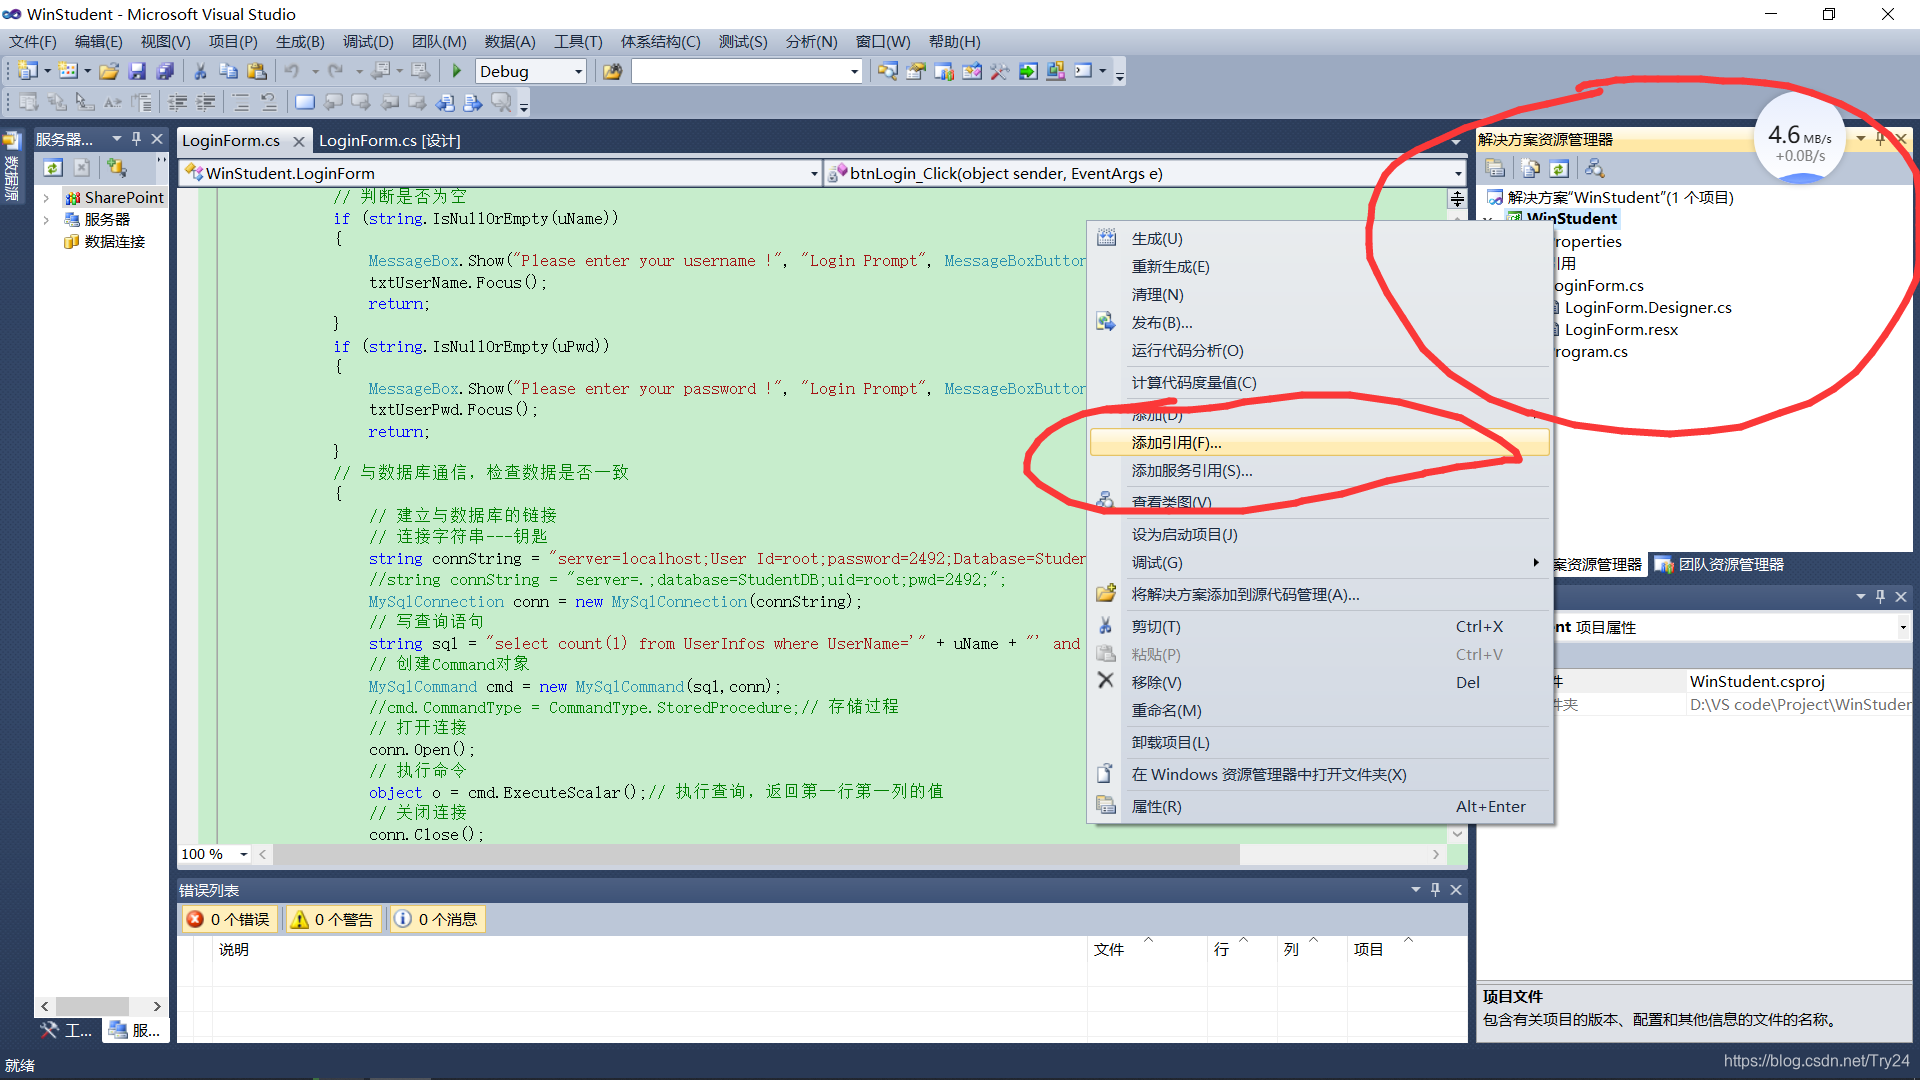Click the find text combo input field
The image size is (1920, 1080).
click(739, 72)
